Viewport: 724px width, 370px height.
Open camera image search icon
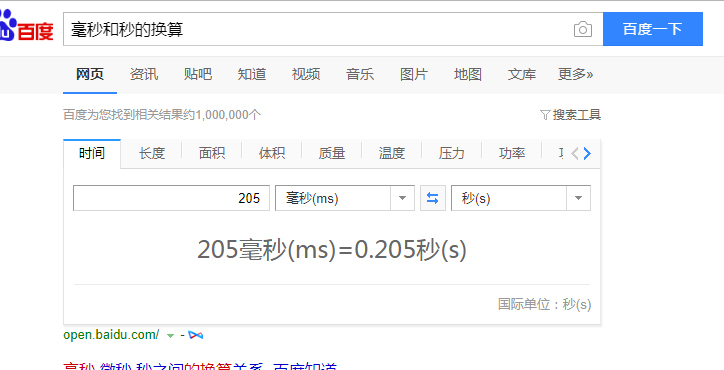[x=583, y=30]
